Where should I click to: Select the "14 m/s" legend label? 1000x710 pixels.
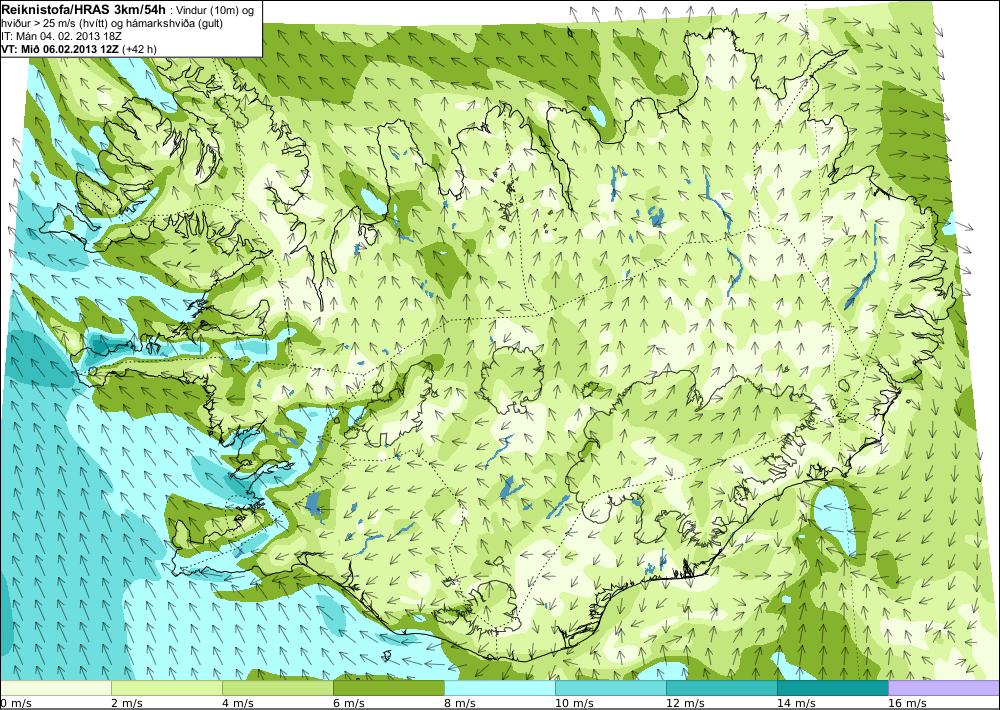coord(796,703)
